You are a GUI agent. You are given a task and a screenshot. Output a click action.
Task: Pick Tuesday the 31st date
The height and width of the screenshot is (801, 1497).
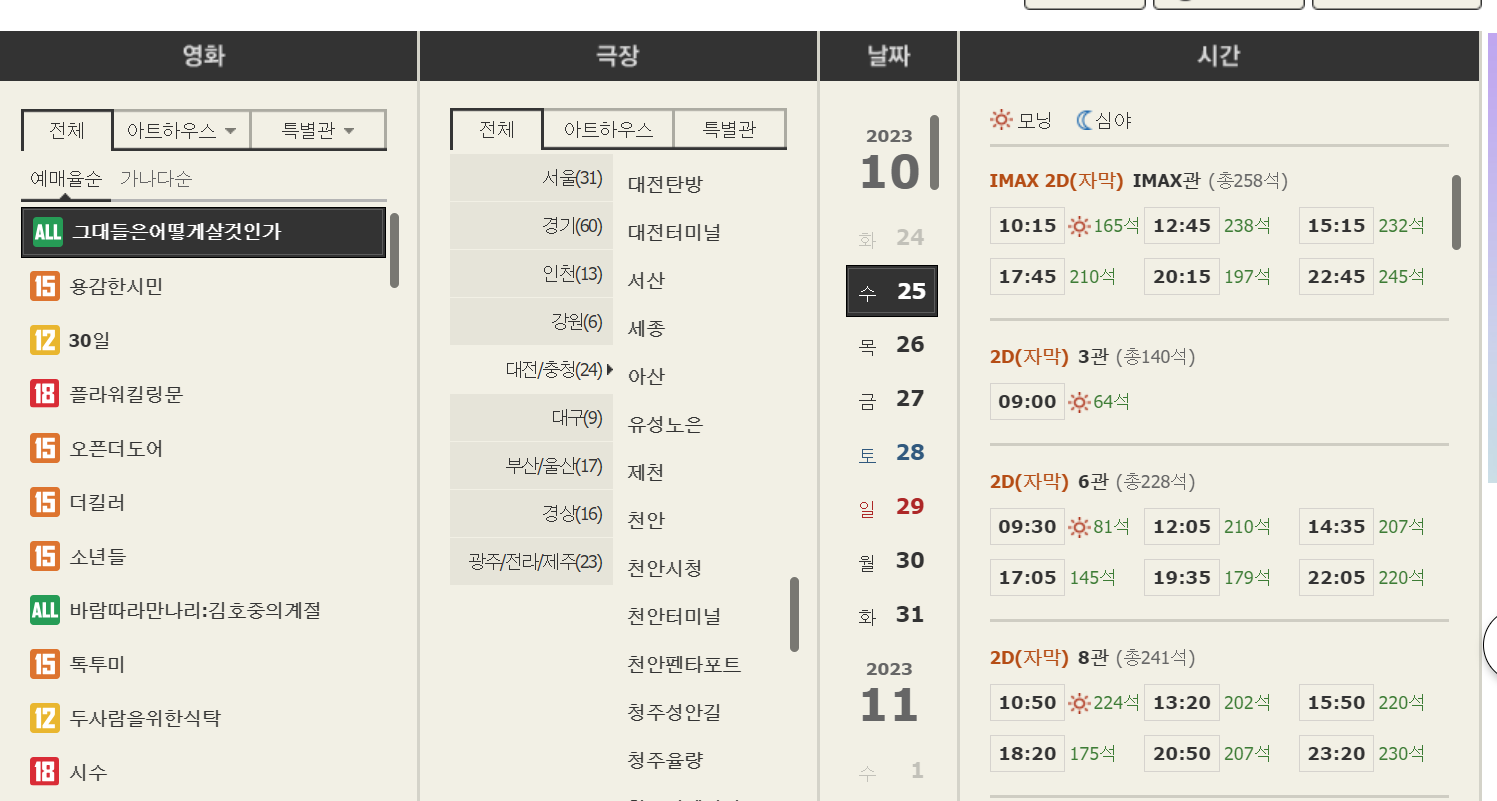891,615
